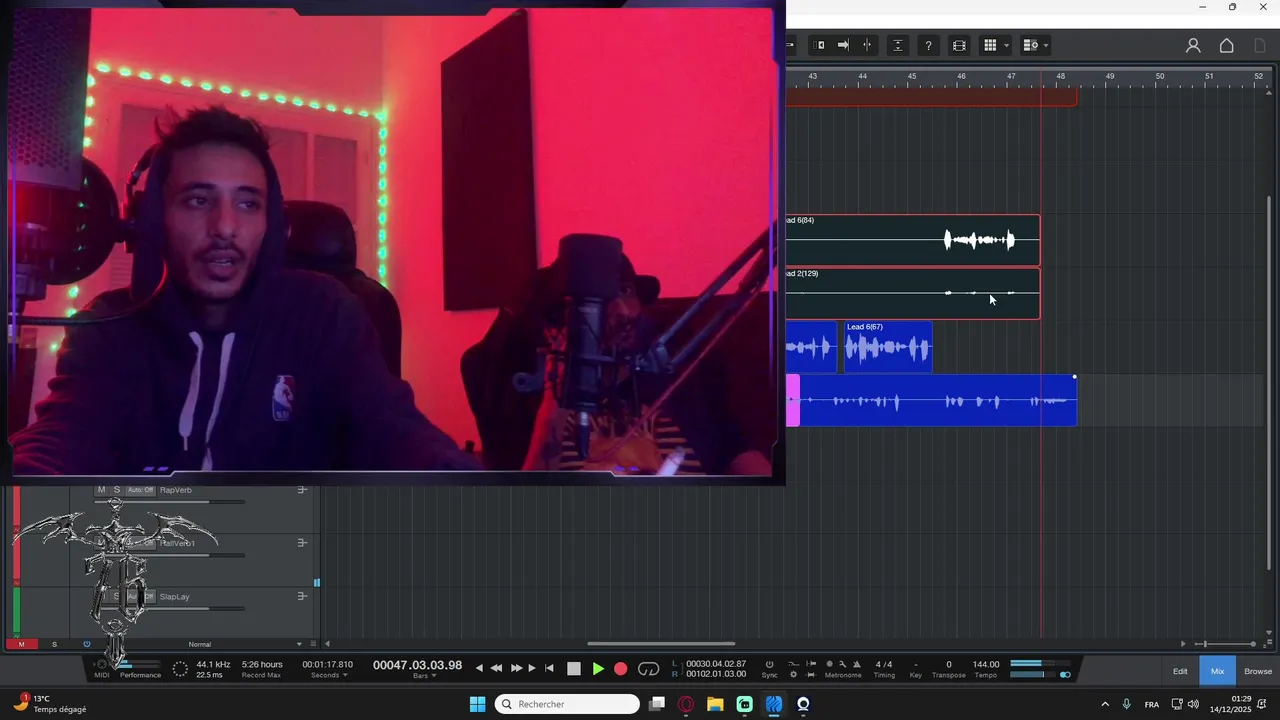Open the grid layout dropdown arrow

1006,46
